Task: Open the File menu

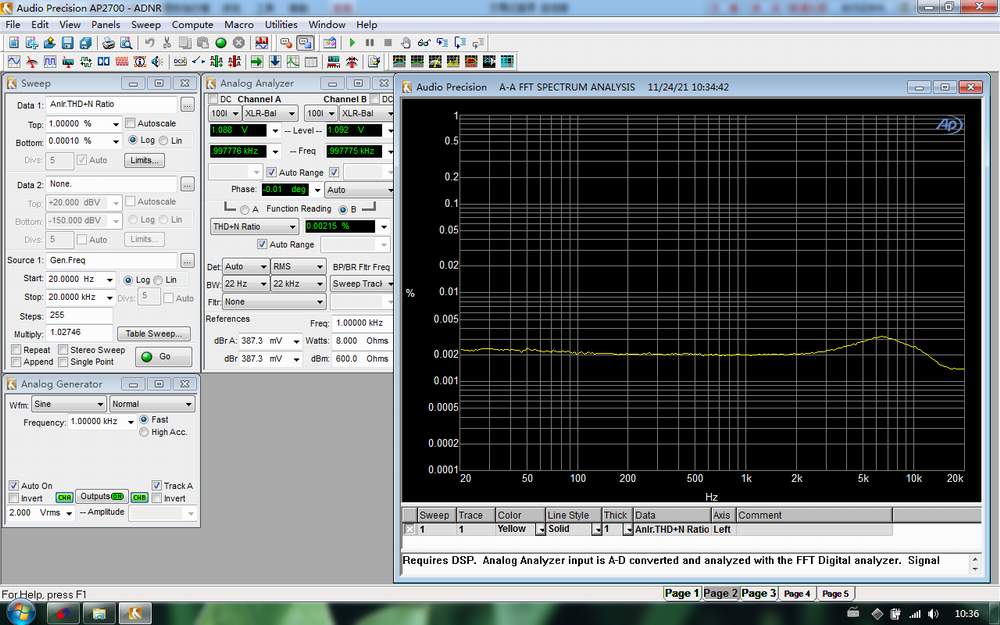Action: (x=13, y=24)
